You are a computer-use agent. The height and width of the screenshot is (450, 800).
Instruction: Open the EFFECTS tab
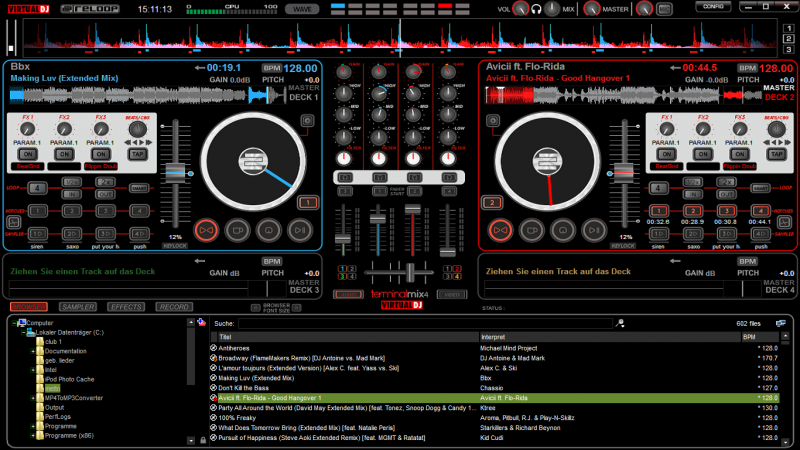tap(126, 307)
